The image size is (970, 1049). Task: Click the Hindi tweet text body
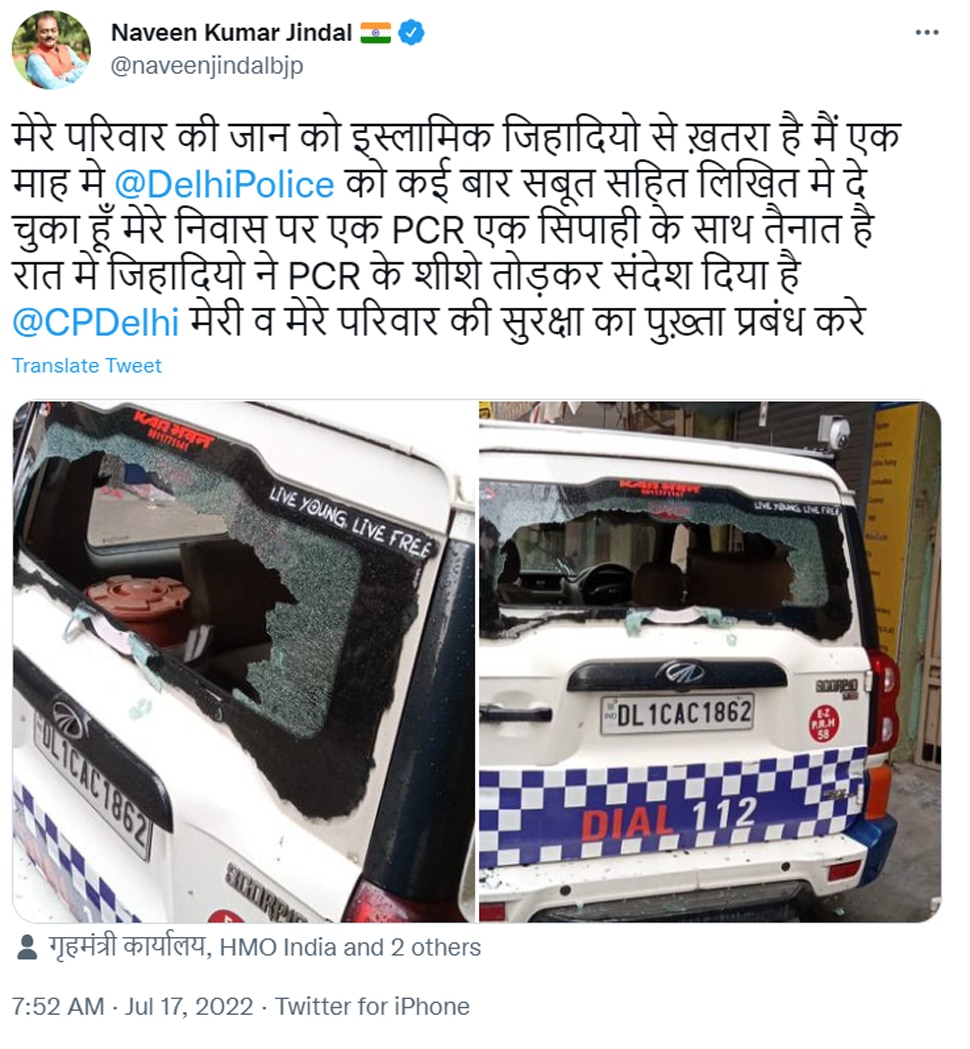click(x=456, y=229)
